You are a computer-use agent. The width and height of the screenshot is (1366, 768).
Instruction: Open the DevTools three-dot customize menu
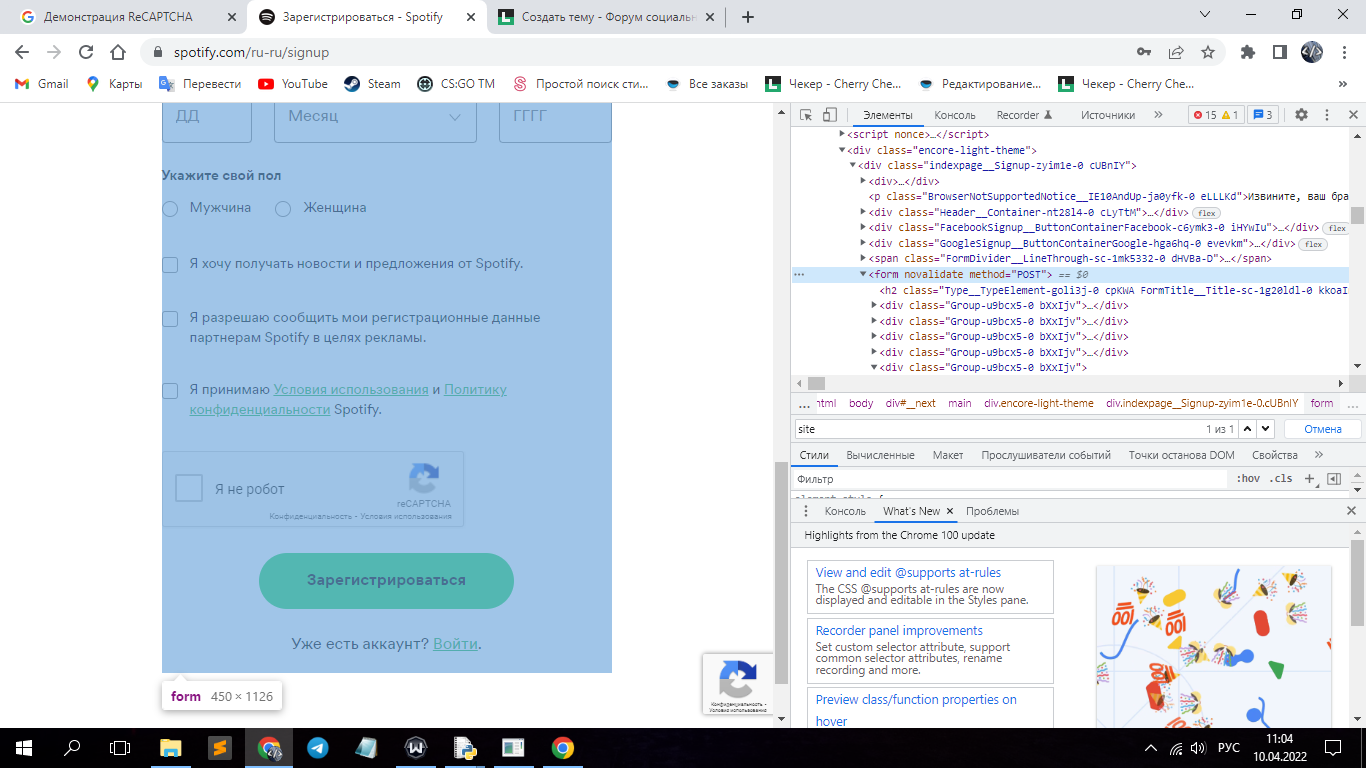pyautogui.click(x=1327, y=115)
